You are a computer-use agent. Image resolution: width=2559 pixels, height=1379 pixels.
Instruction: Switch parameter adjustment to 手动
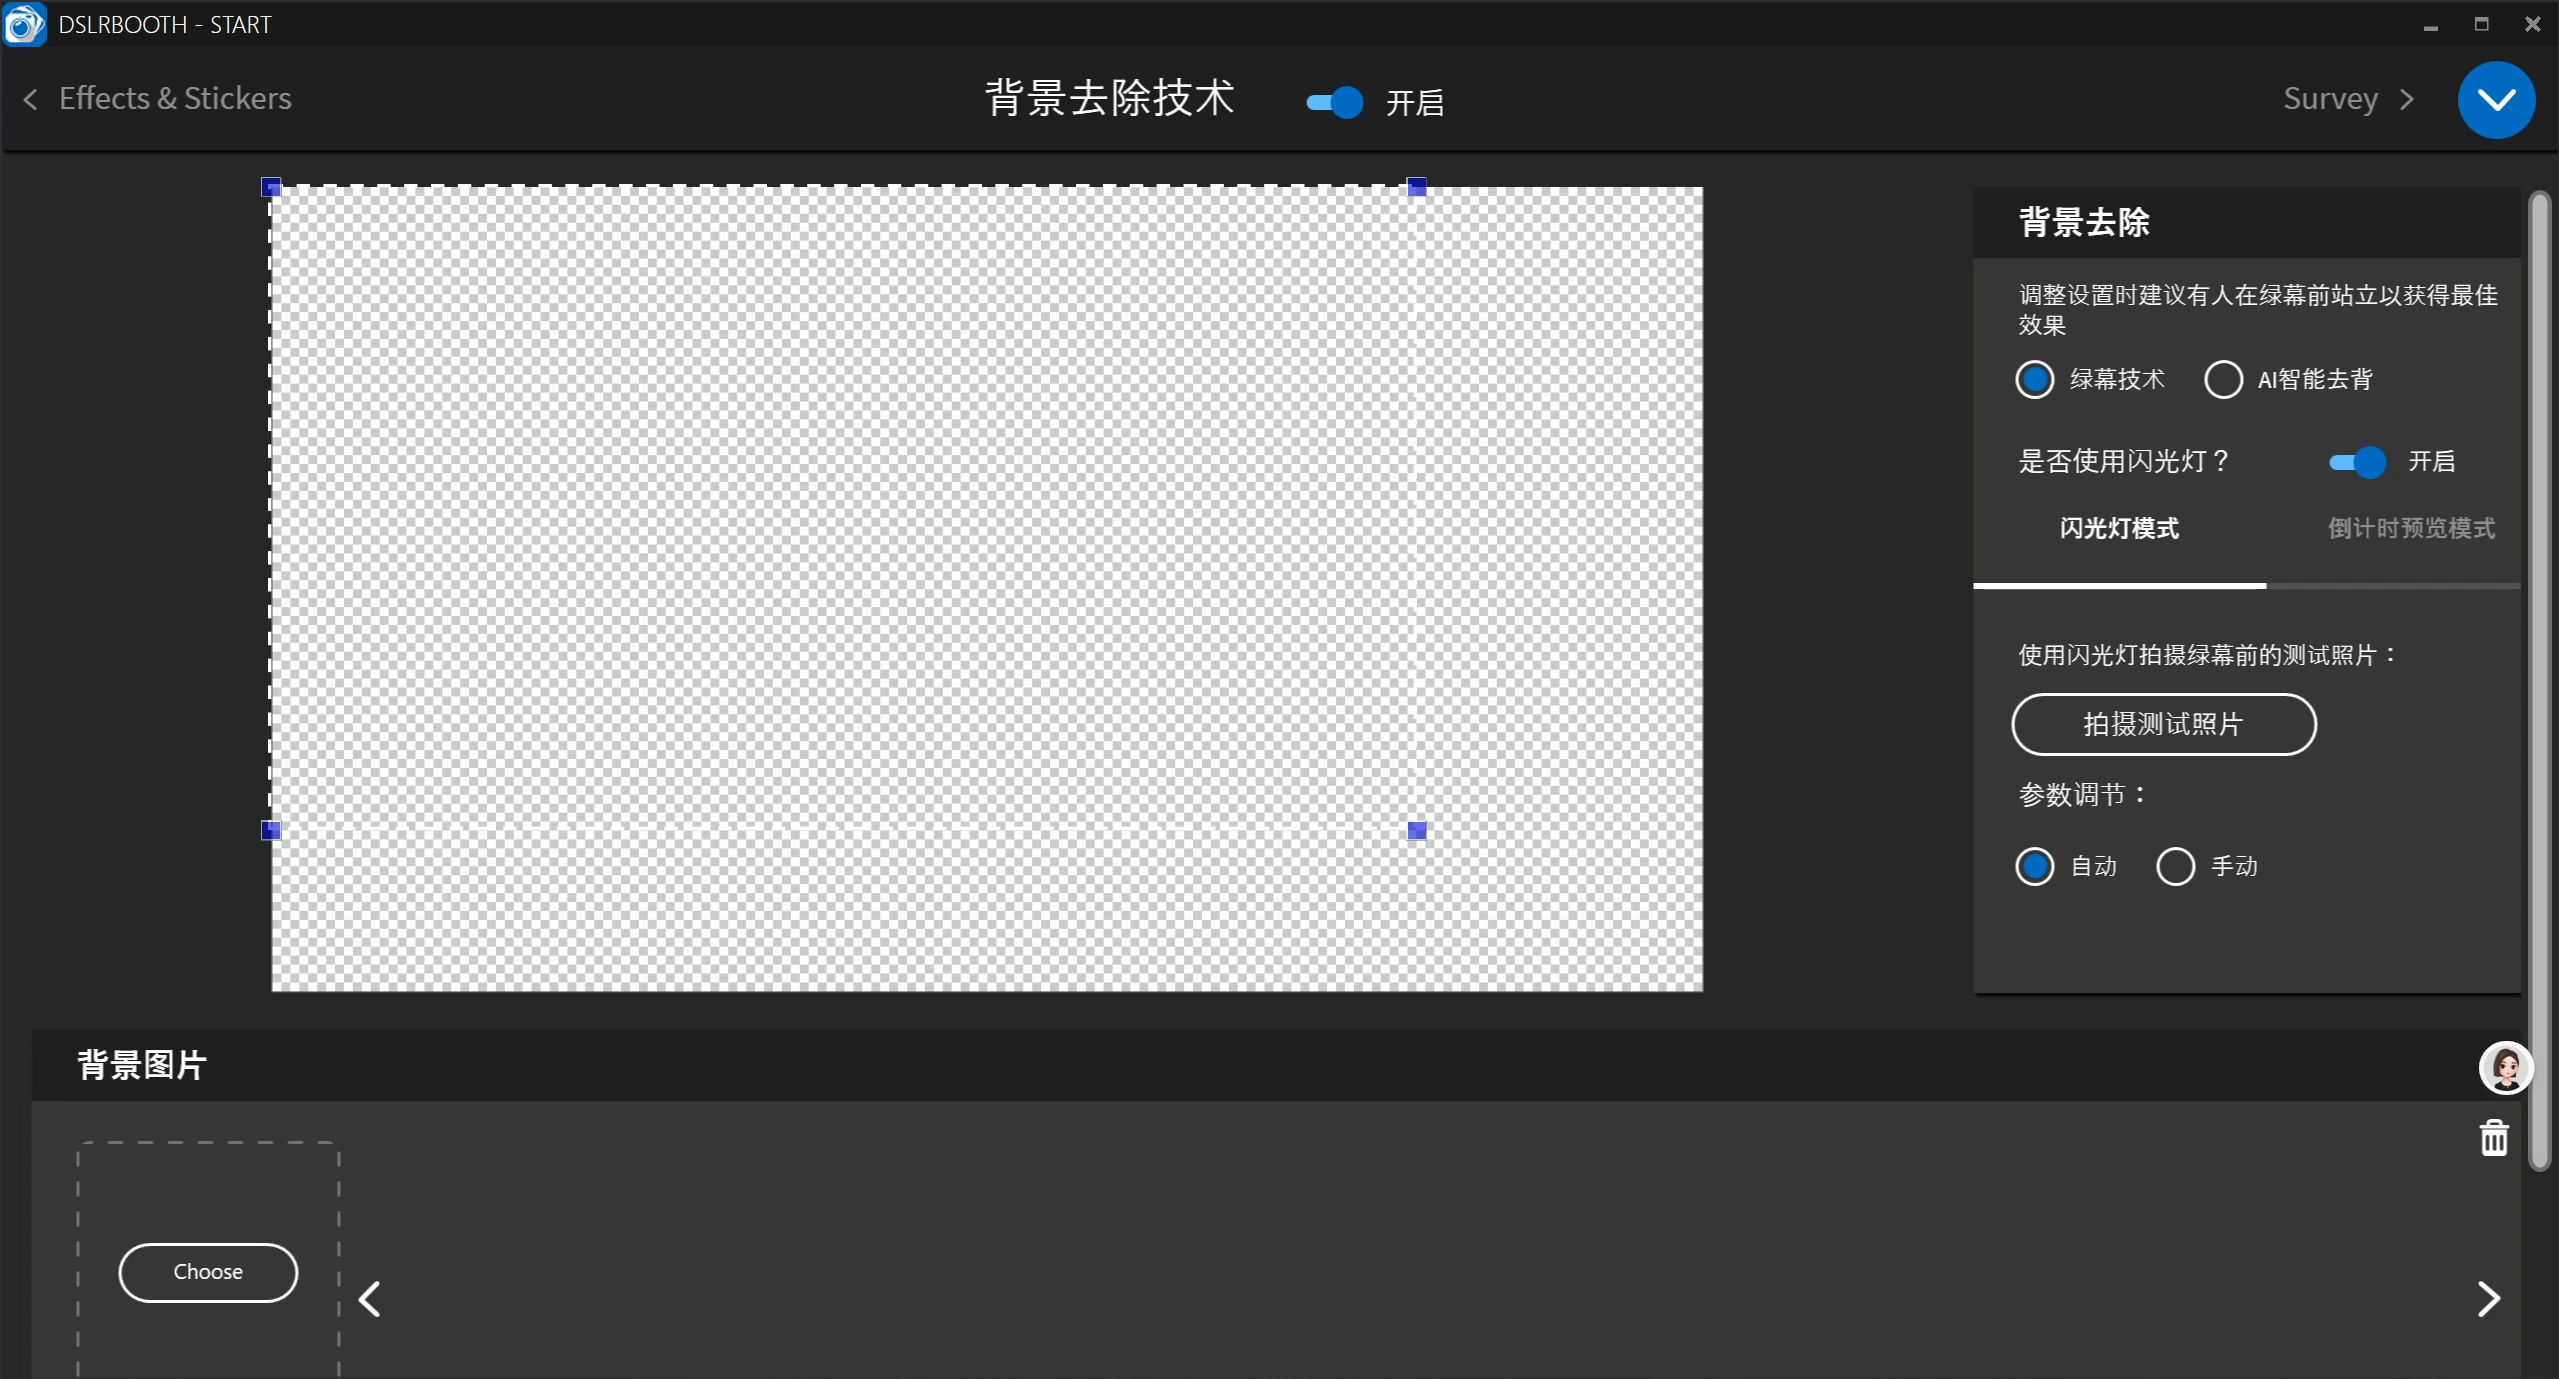click(2176, 865)
